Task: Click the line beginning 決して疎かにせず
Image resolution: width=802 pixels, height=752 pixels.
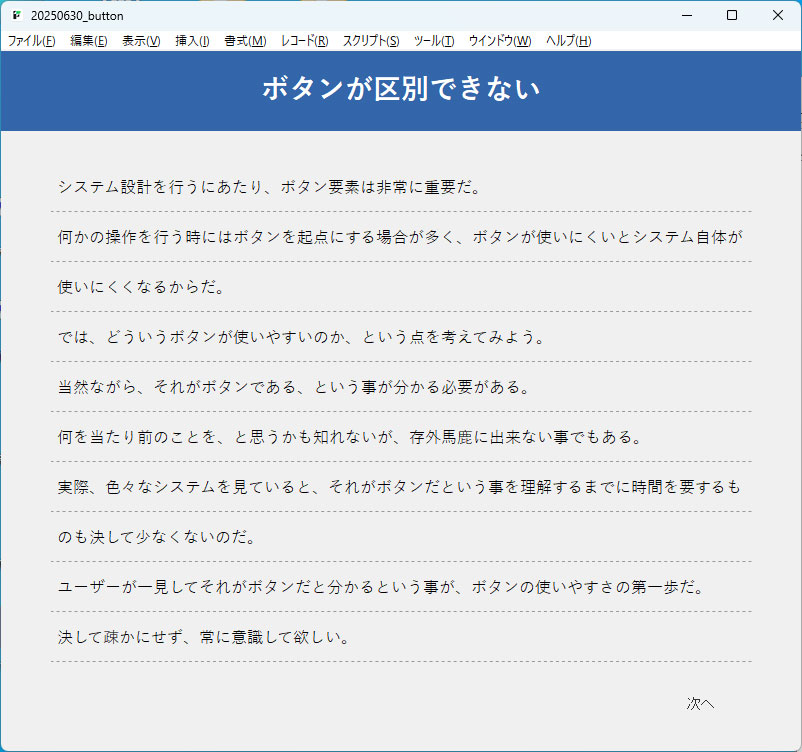Action: pos(204,637)
